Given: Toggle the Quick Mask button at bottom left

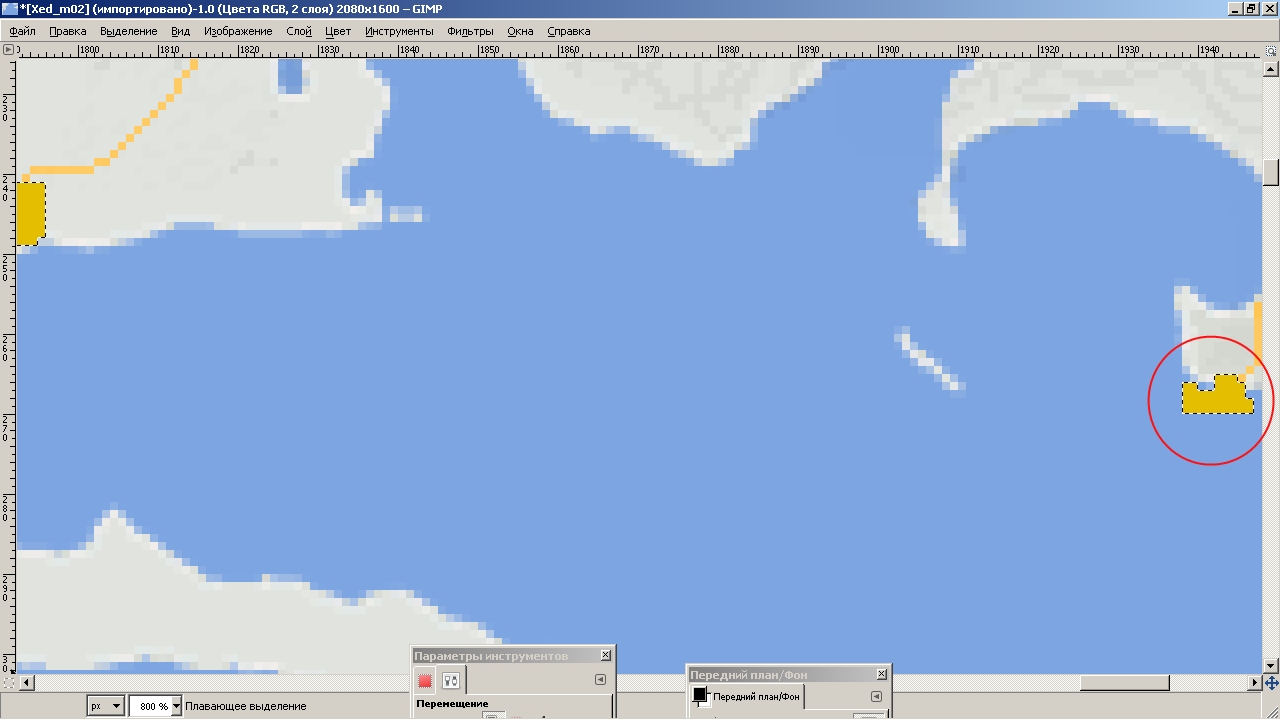Looking at the screenshot, I should [x=8, y=683].
